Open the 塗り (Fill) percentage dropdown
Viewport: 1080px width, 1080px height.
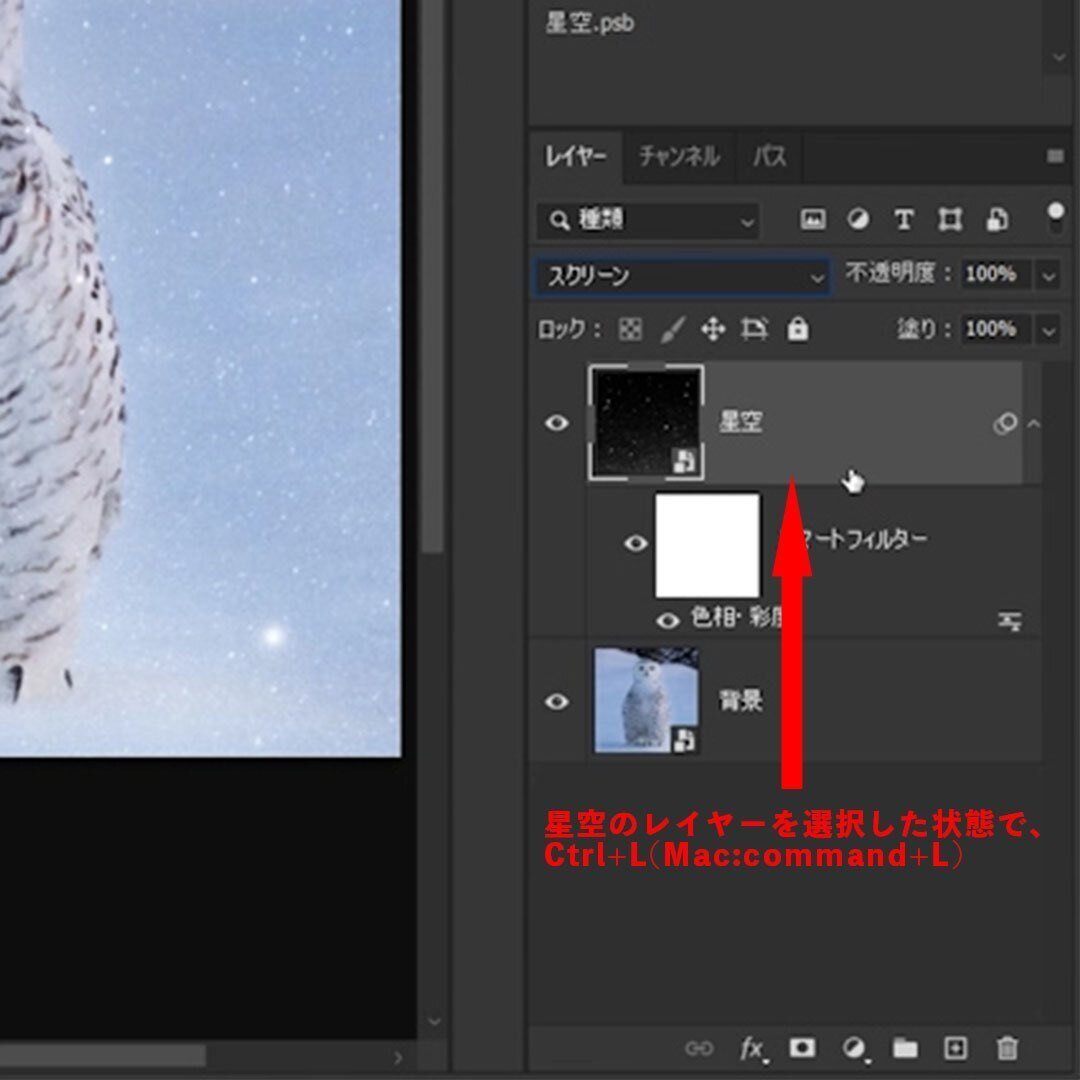click(x=1047, y=330)
